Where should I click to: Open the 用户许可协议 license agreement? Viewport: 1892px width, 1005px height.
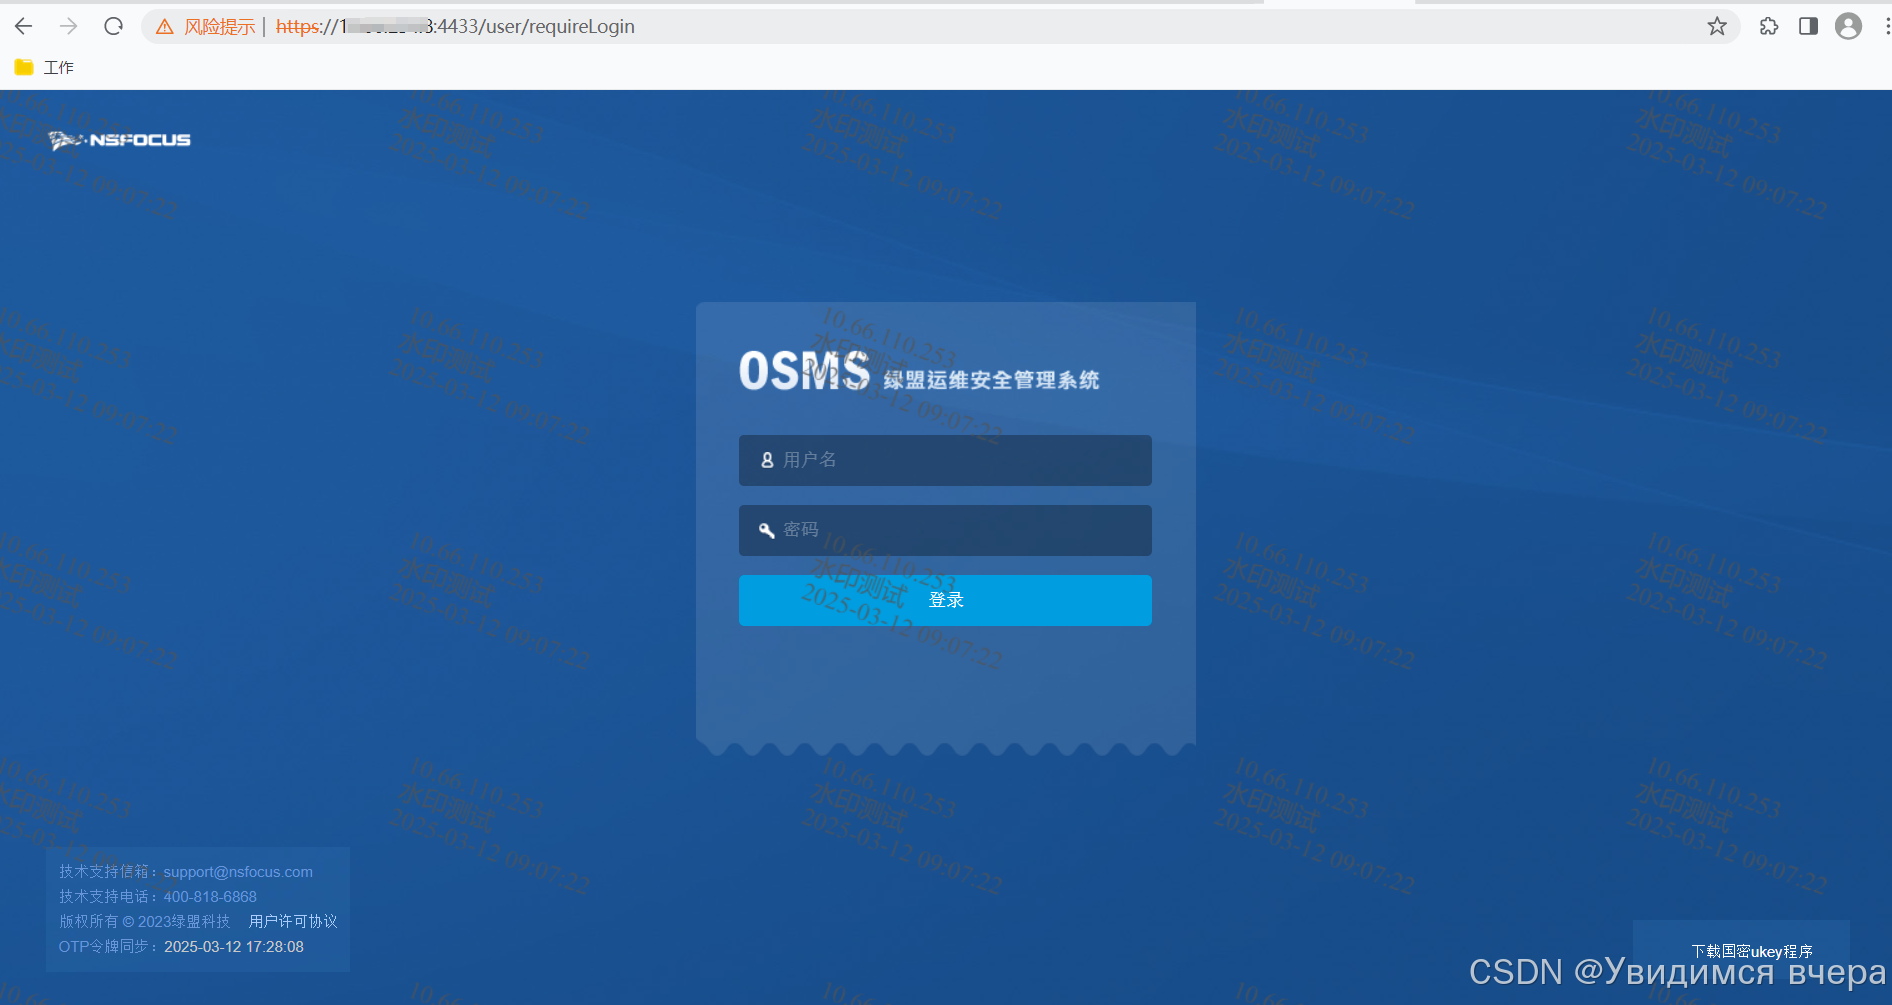[x=292, y=921]
